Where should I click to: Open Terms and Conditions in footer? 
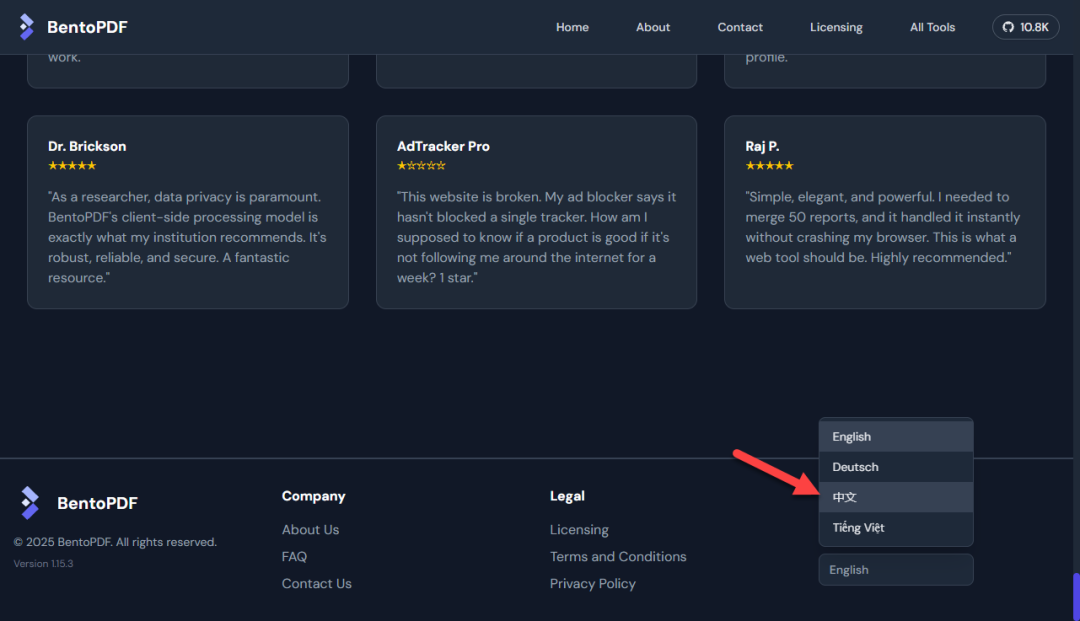618,557
